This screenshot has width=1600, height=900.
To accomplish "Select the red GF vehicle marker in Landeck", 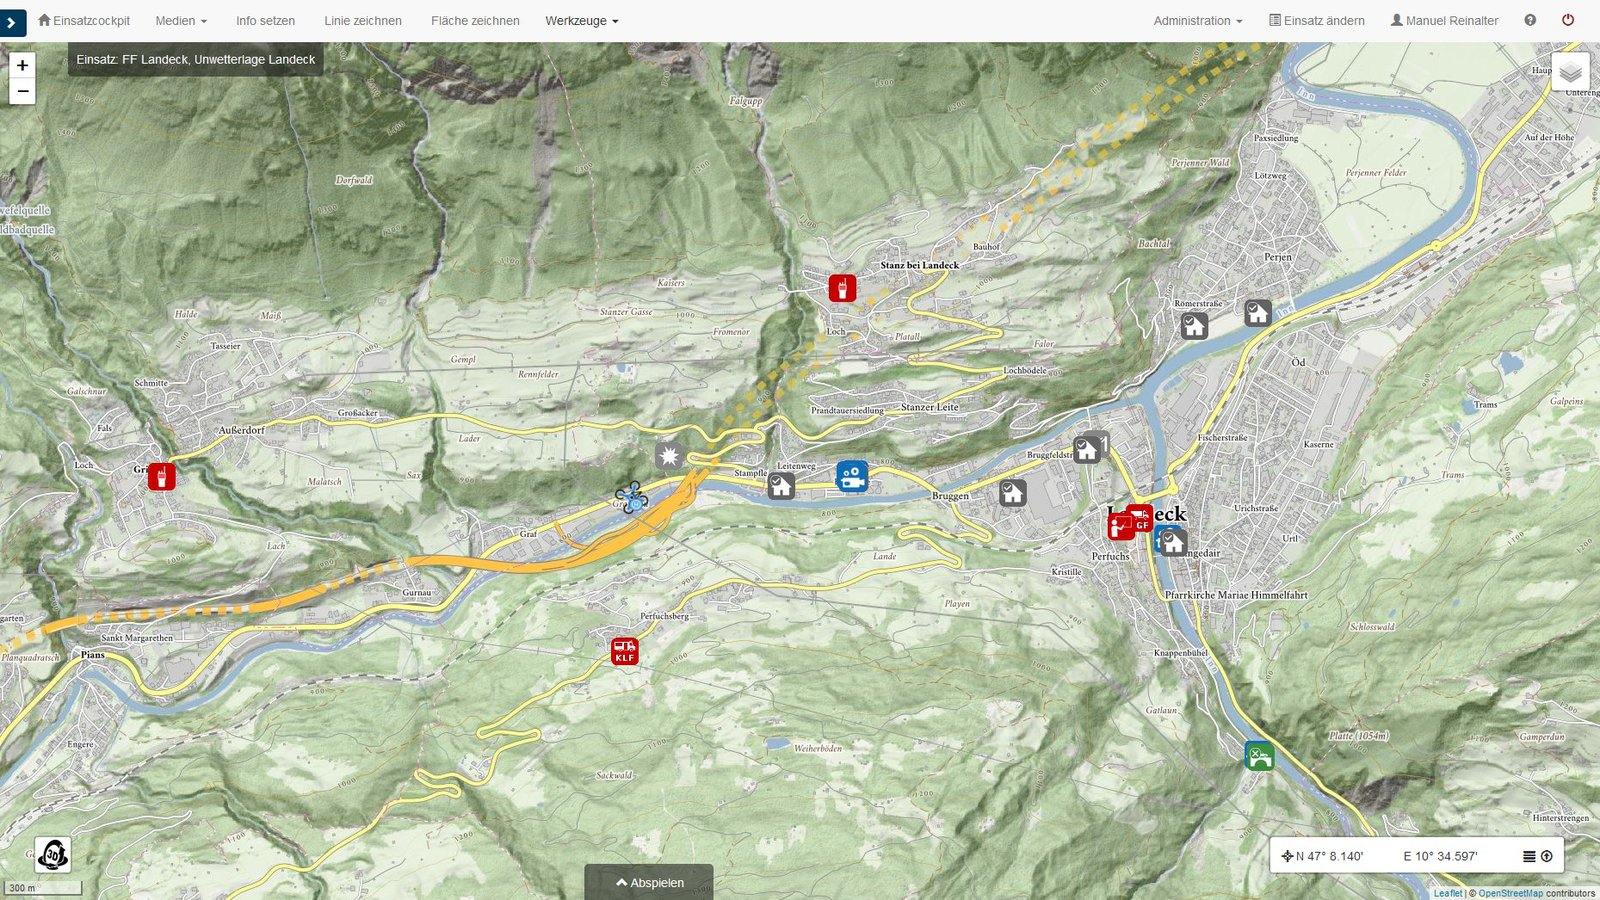I will coord(1140,518).
